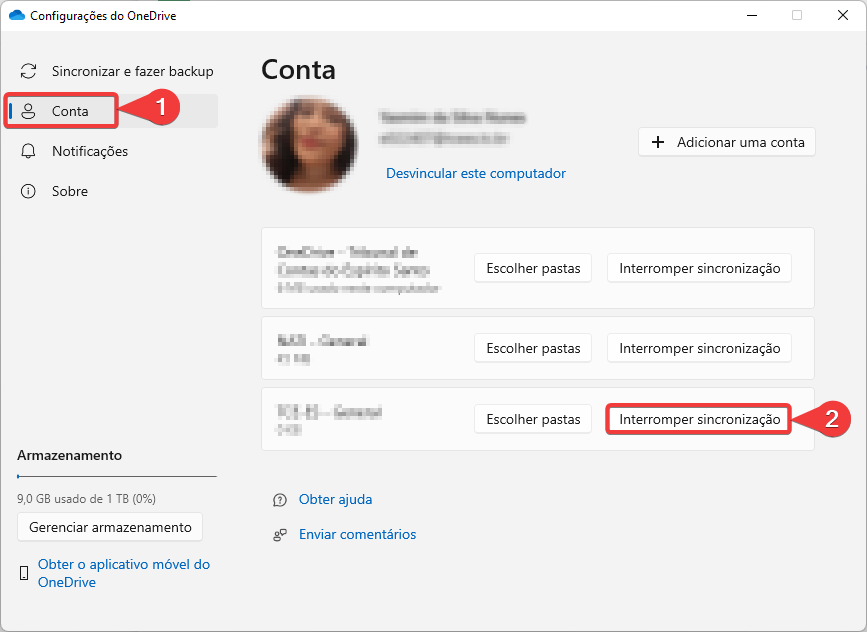Click the mobile phone icon
This screenshot has height=632, width=867.
24,573
